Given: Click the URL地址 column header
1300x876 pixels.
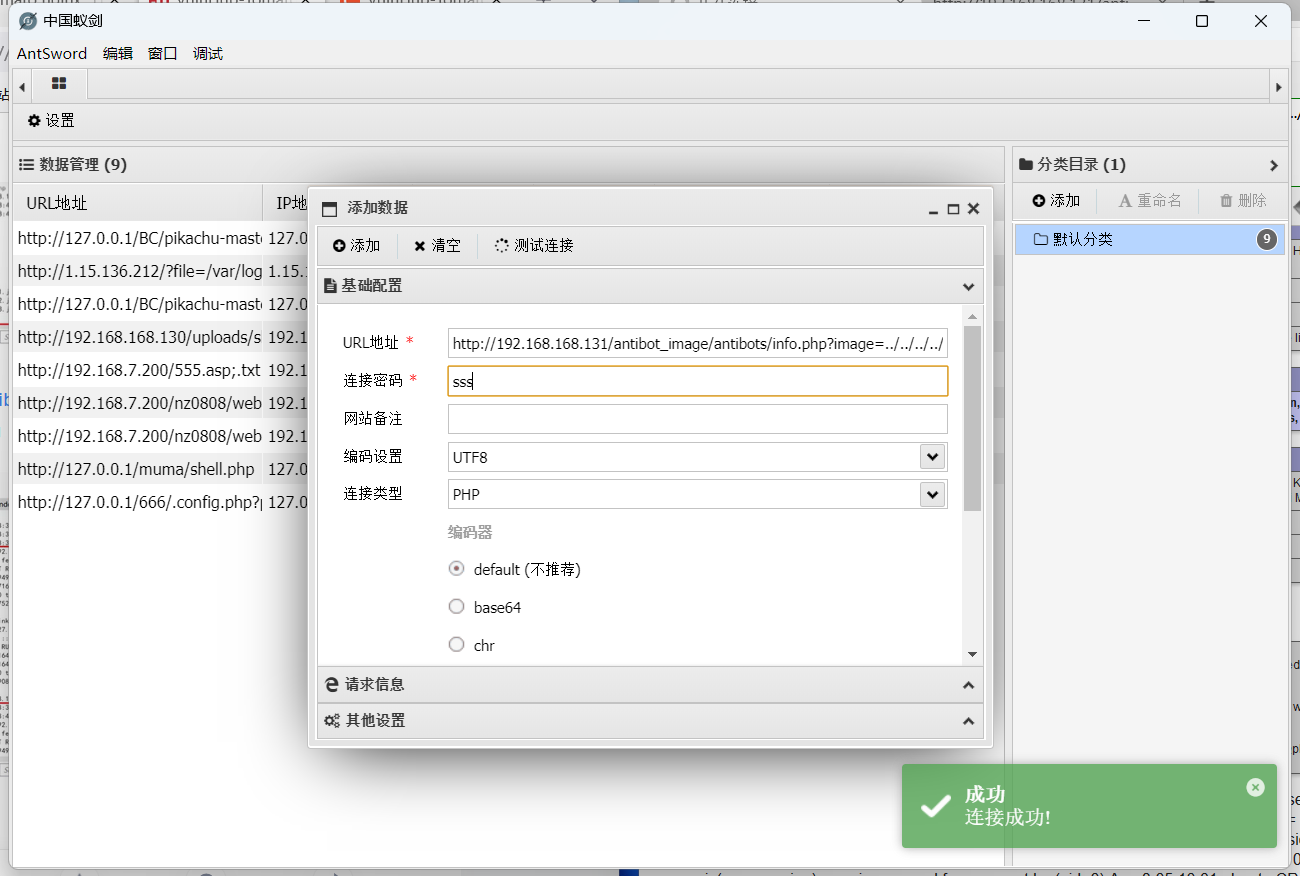Looking at the screenshot, I should pyautogui.click(x=137, y=203).
